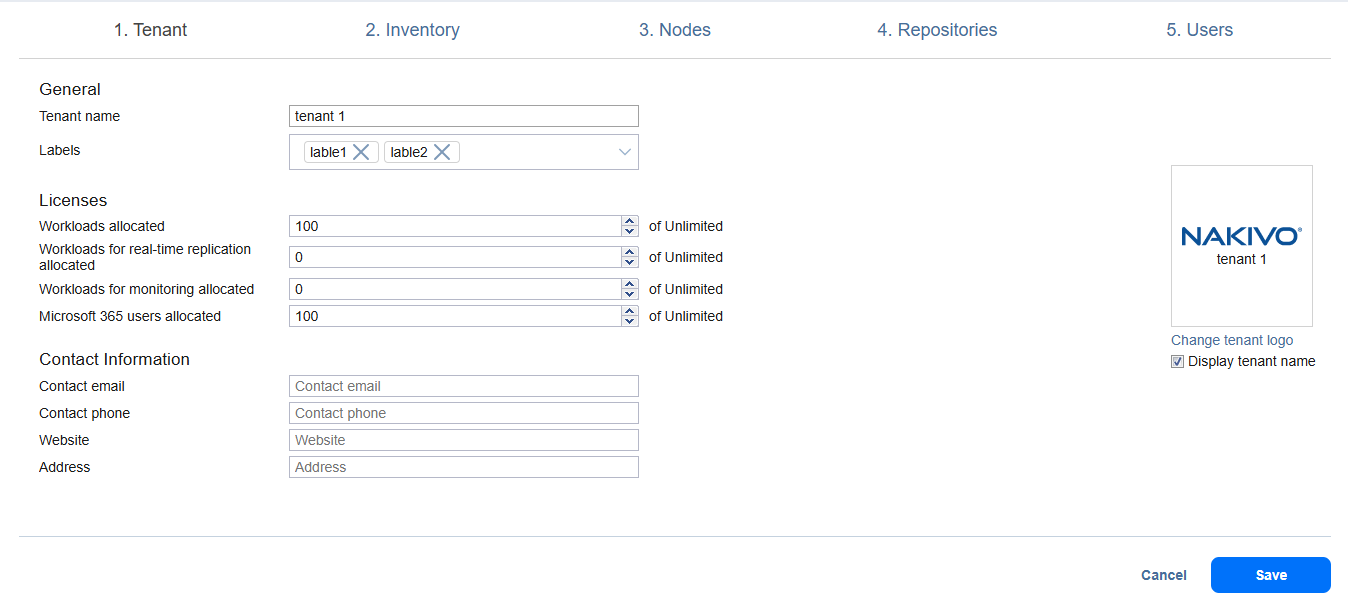1348x610 pixels.
Task: Click the Change tenant logo link
Action: [1232, 340]
